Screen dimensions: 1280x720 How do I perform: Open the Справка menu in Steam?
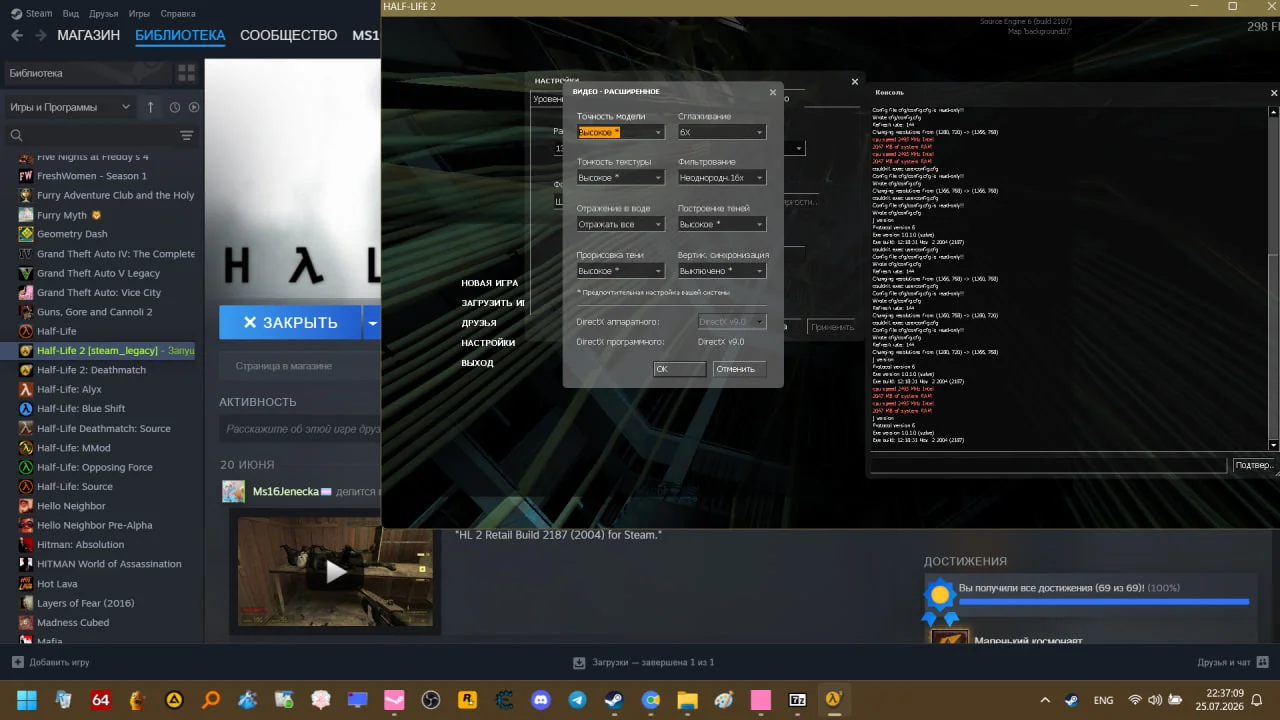[178, 14]
